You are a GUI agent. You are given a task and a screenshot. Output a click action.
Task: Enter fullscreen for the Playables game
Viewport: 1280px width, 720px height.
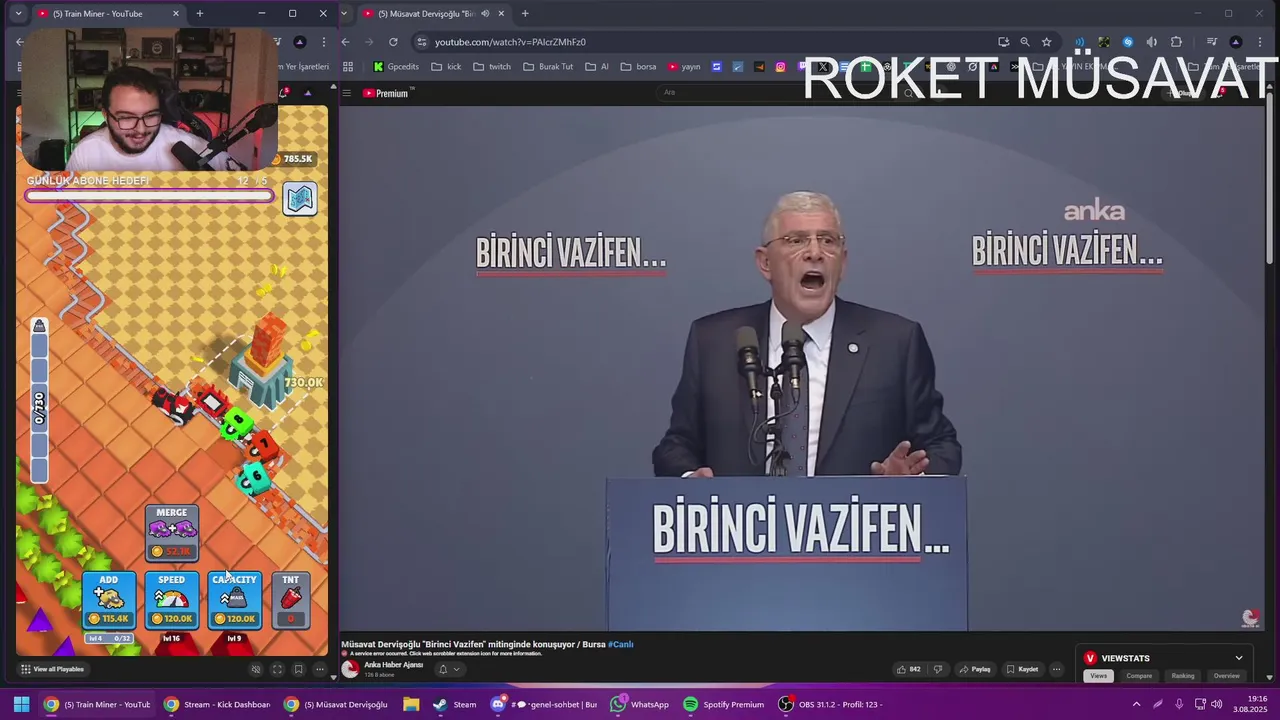277,669
